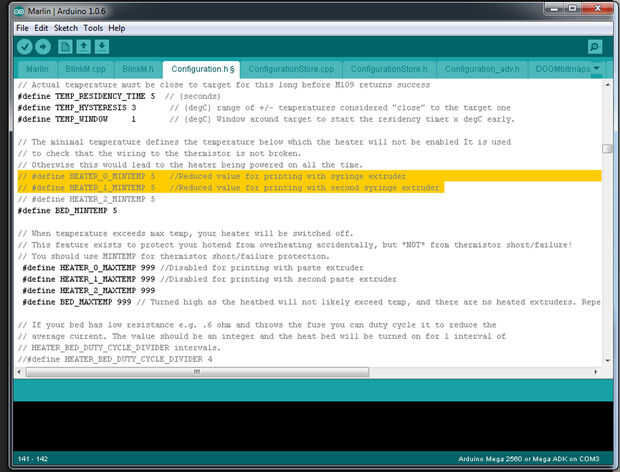Click the horizontal scrollbar thumb
Screen dimensions: 620x472
point(197,372)
